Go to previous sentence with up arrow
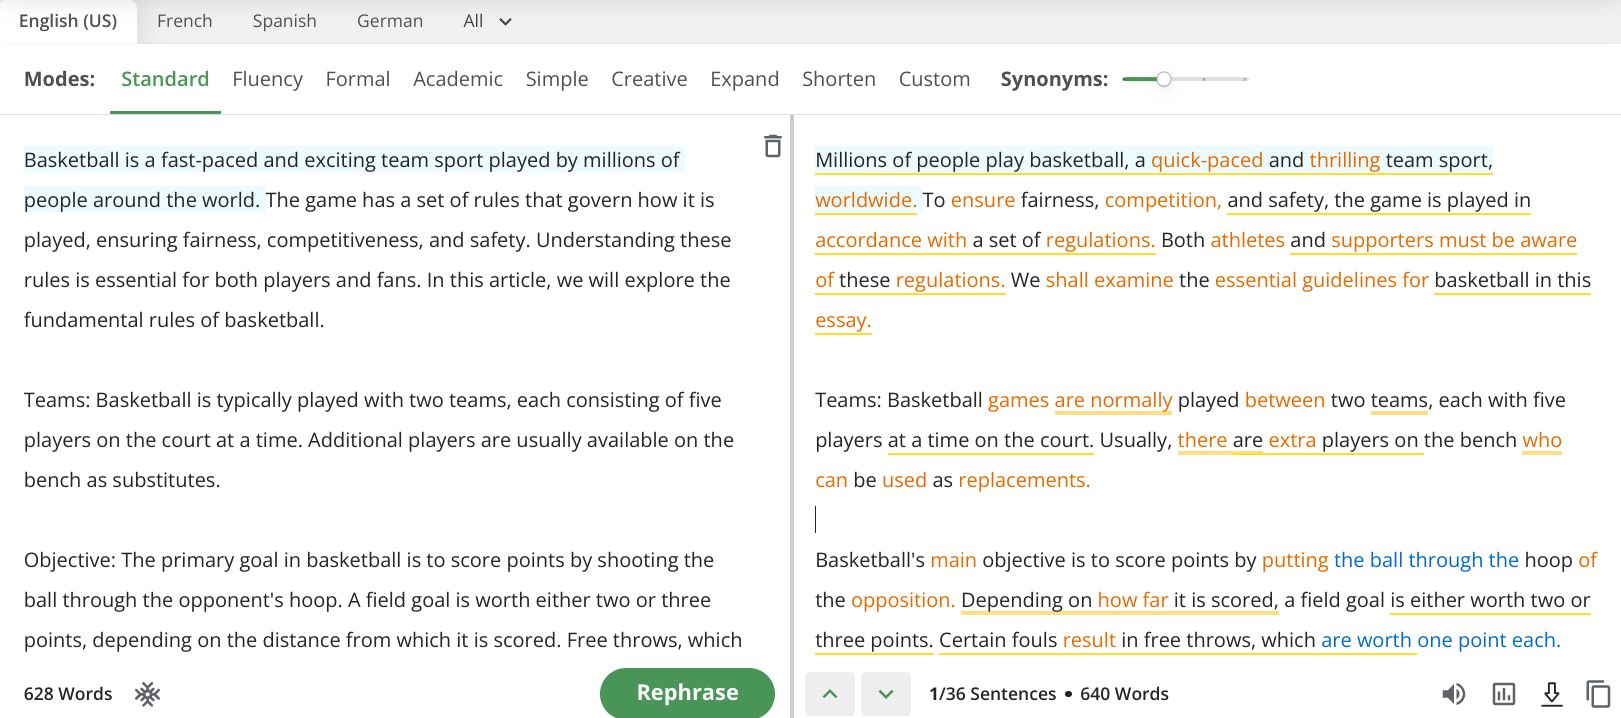Viewport: 1621px width, 718px height. pyautogui.click(x=830, y=694)
